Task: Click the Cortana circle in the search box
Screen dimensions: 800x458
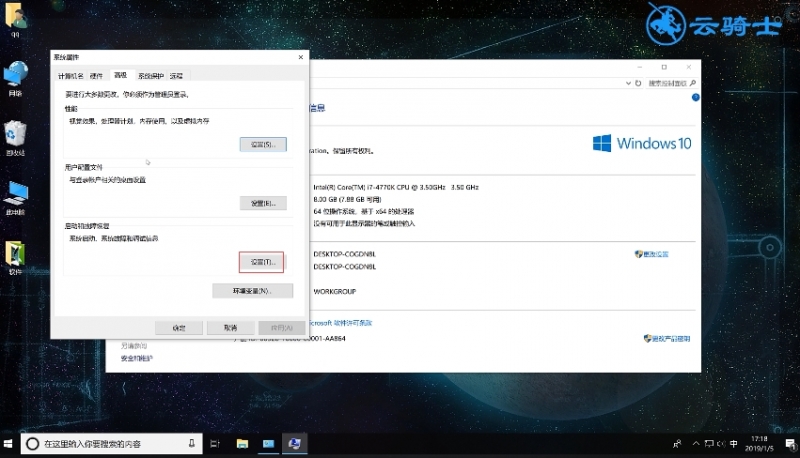Action: coord(32,444)
